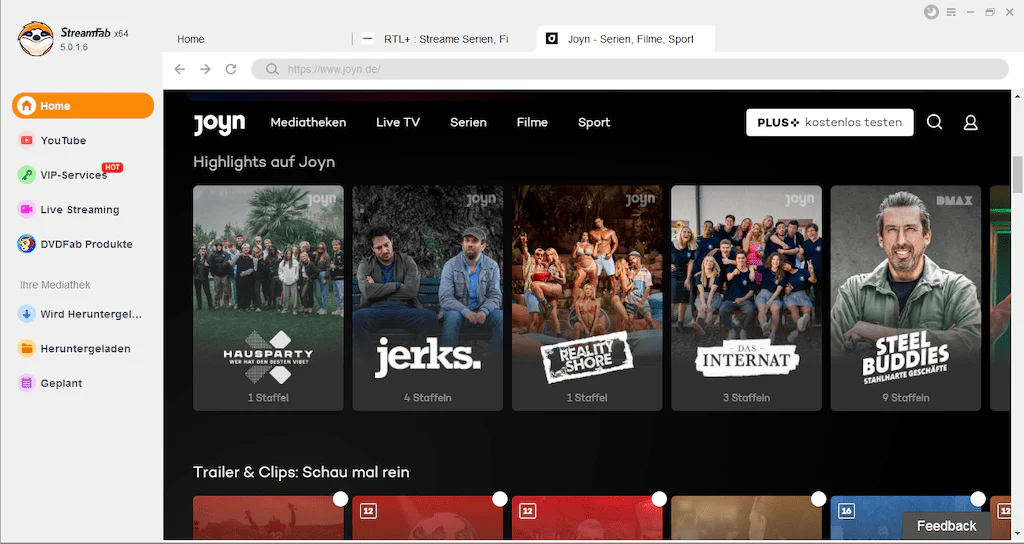Click the YouTube sidebar icon
This screenshot has width=1024, height=544.
pyautogui.click(x=26, y=140)
